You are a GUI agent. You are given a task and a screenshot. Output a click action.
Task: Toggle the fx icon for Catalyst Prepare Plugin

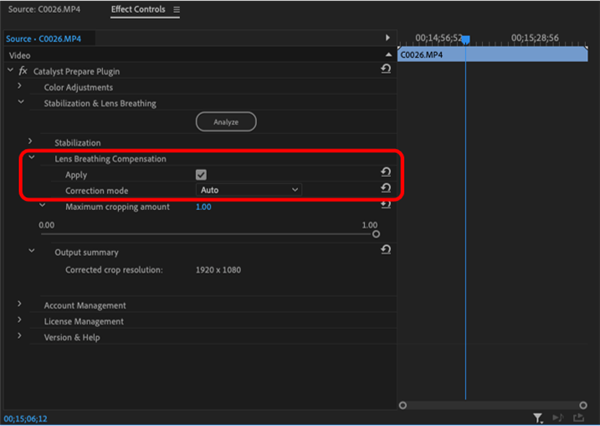tap(23, 71)
